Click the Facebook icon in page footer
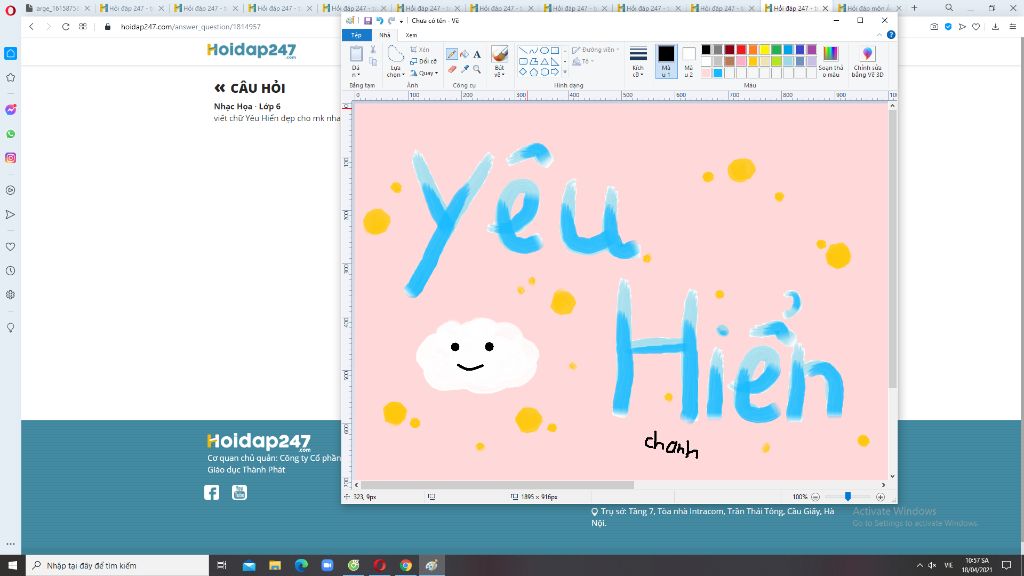Screen dimensions: 1024x576 coord(212,492)
